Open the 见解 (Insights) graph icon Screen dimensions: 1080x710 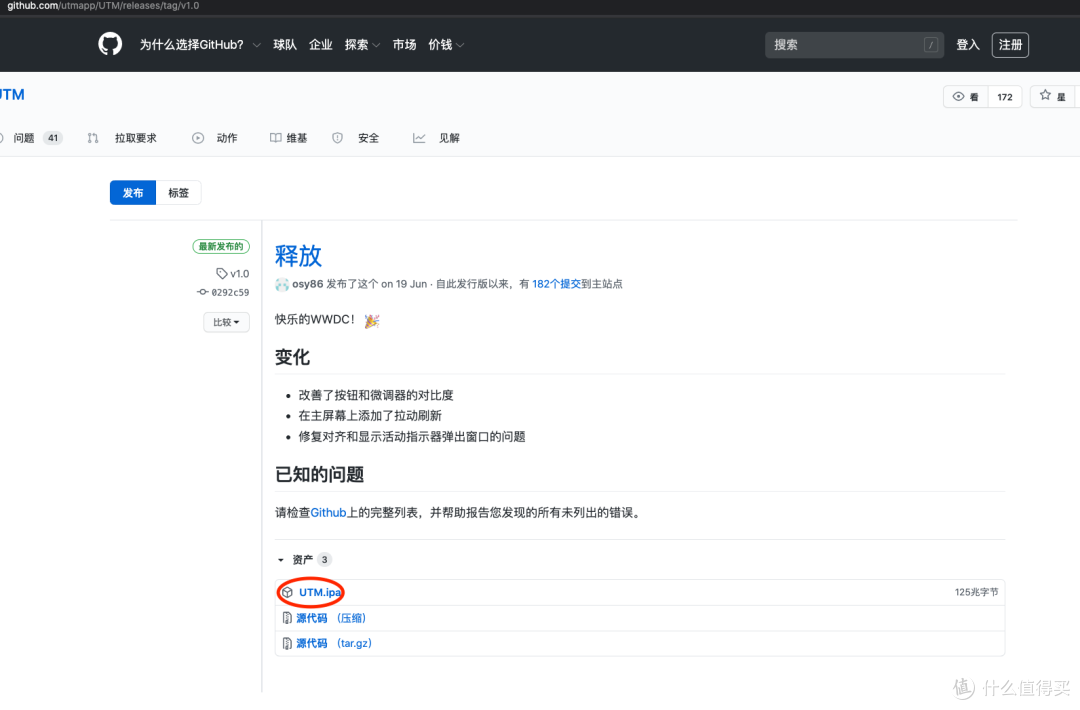pos(419,137)
